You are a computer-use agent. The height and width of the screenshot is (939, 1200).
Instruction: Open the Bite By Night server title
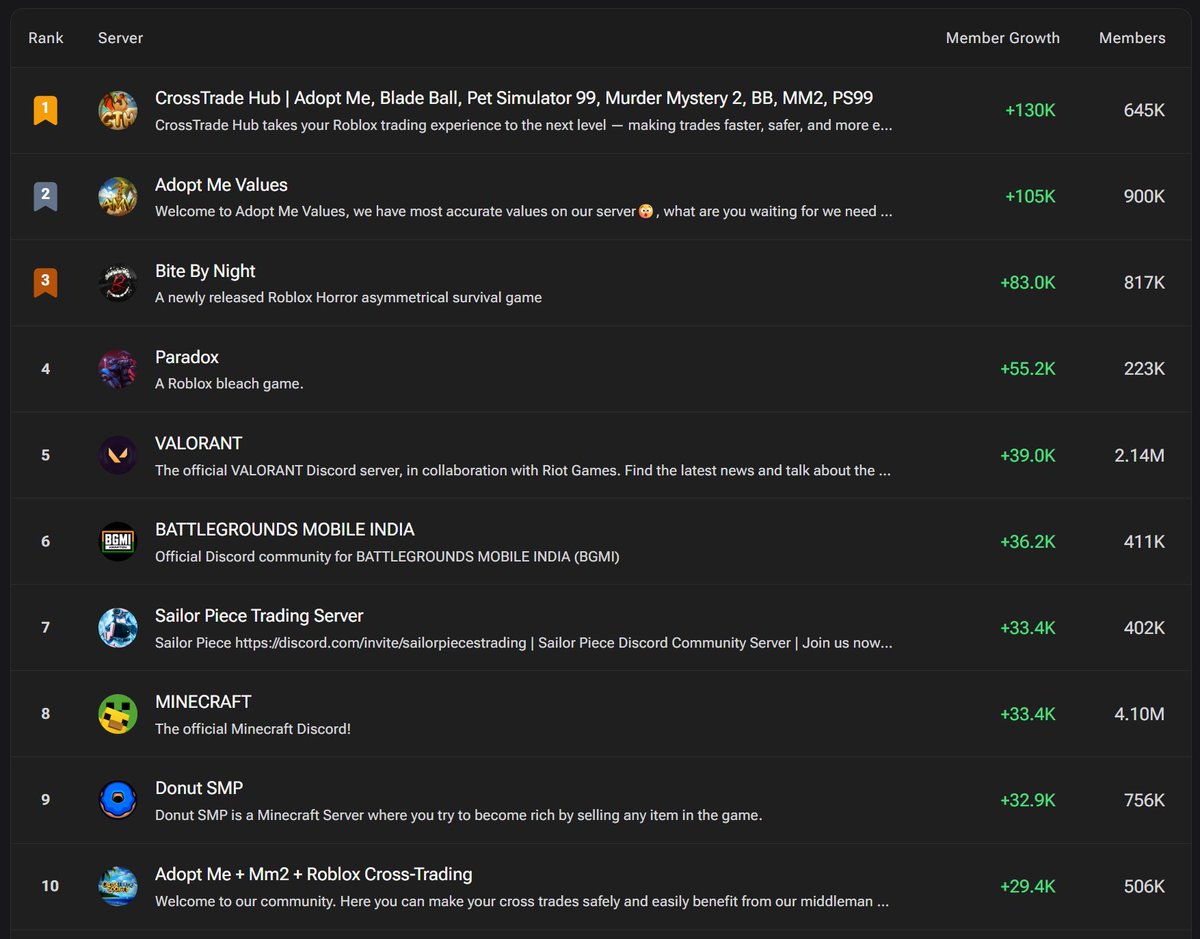click(x=205, y=271)
